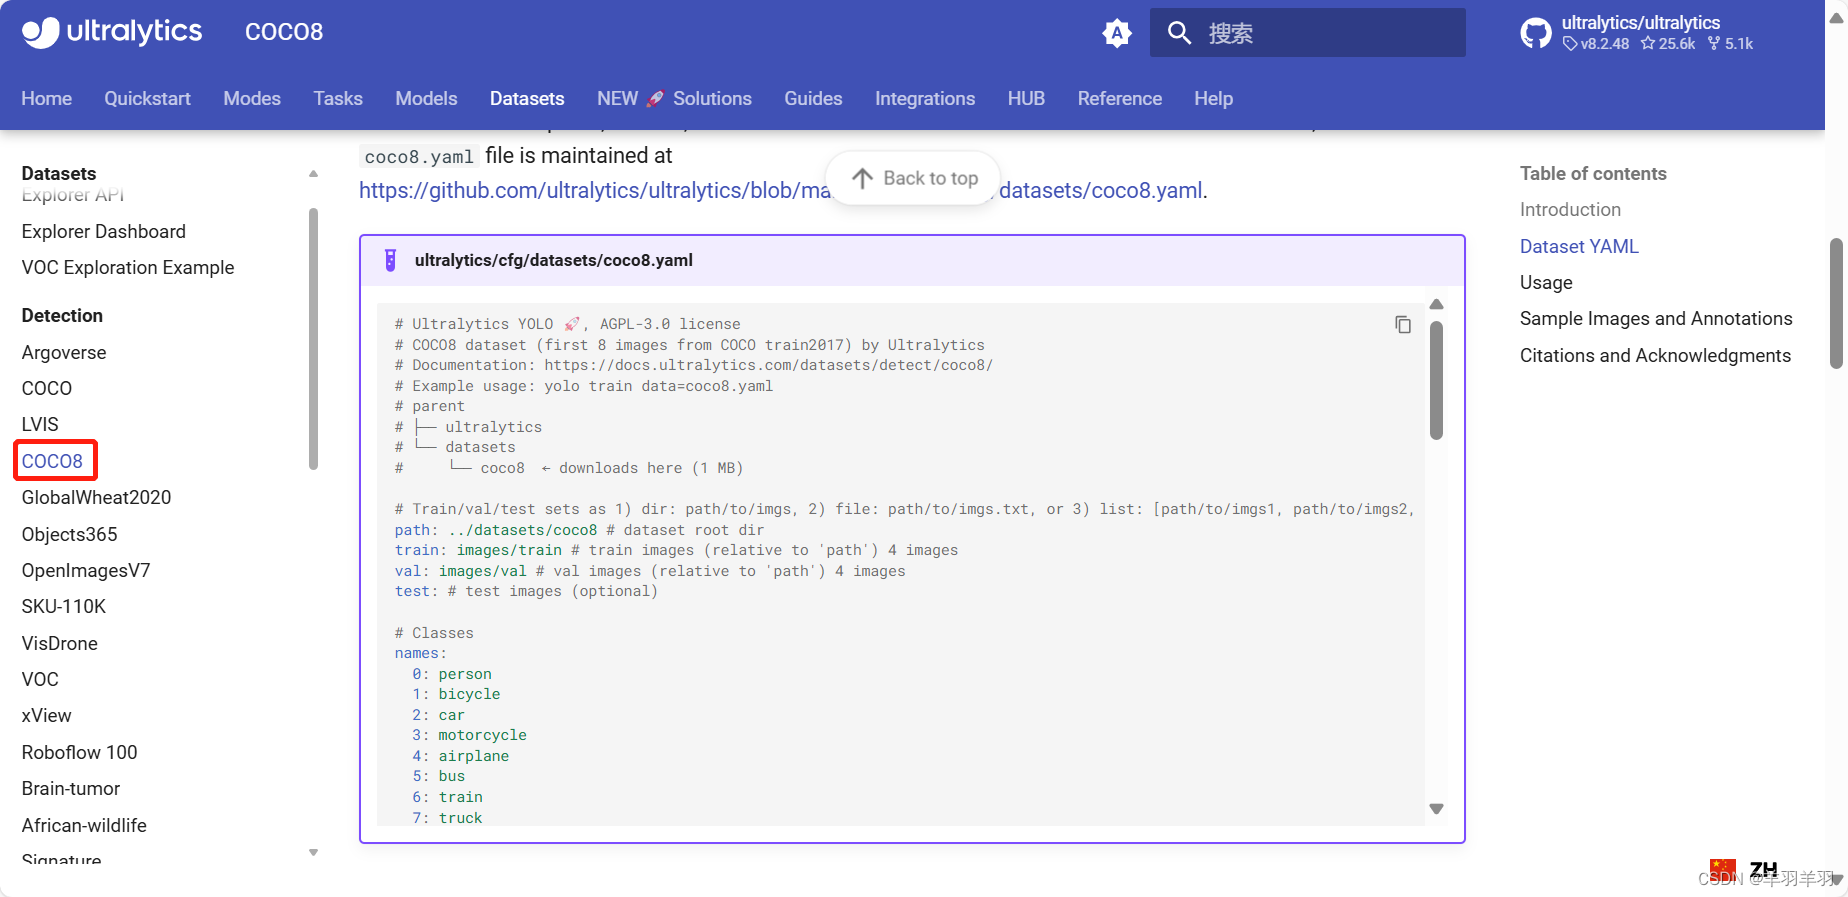1848x897 pixels.
Task: Open VisDrone dataset page
Action: click(x=60, y=644)
